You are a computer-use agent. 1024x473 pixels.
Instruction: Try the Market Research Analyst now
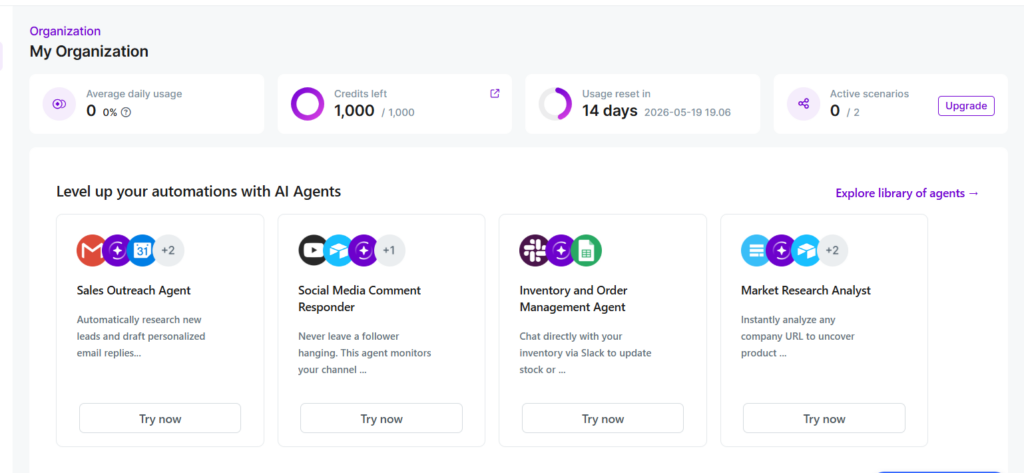point(824,418)
